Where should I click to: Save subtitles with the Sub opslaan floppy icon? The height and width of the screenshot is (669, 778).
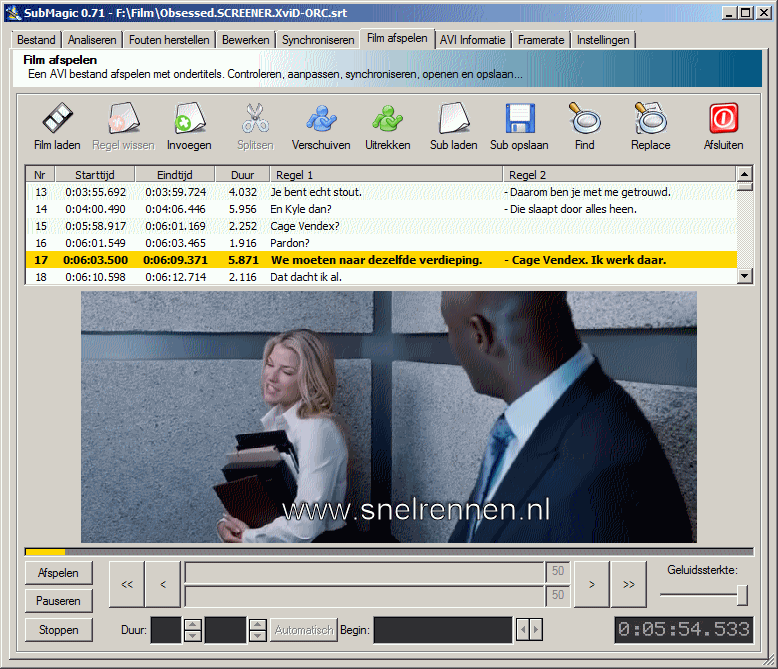[x=519, y=118]
